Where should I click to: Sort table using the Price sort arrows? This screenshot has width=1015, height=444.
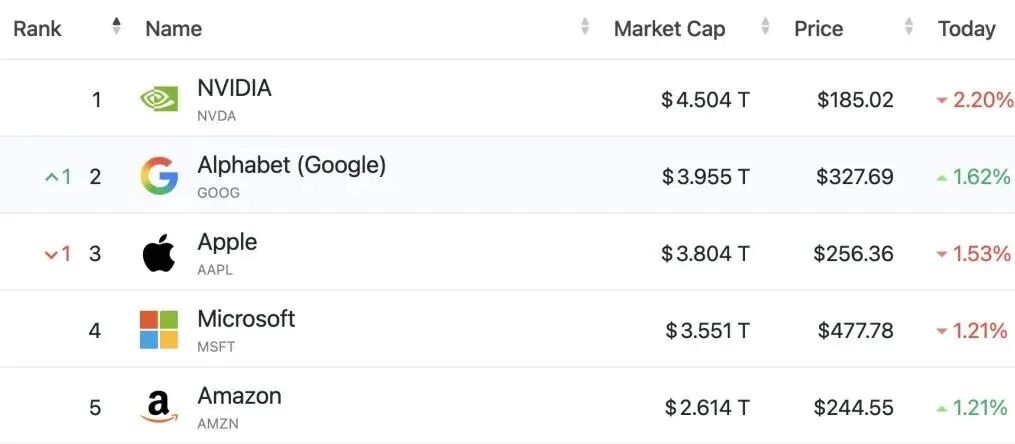pyautogui.click(x=909, y=27)
